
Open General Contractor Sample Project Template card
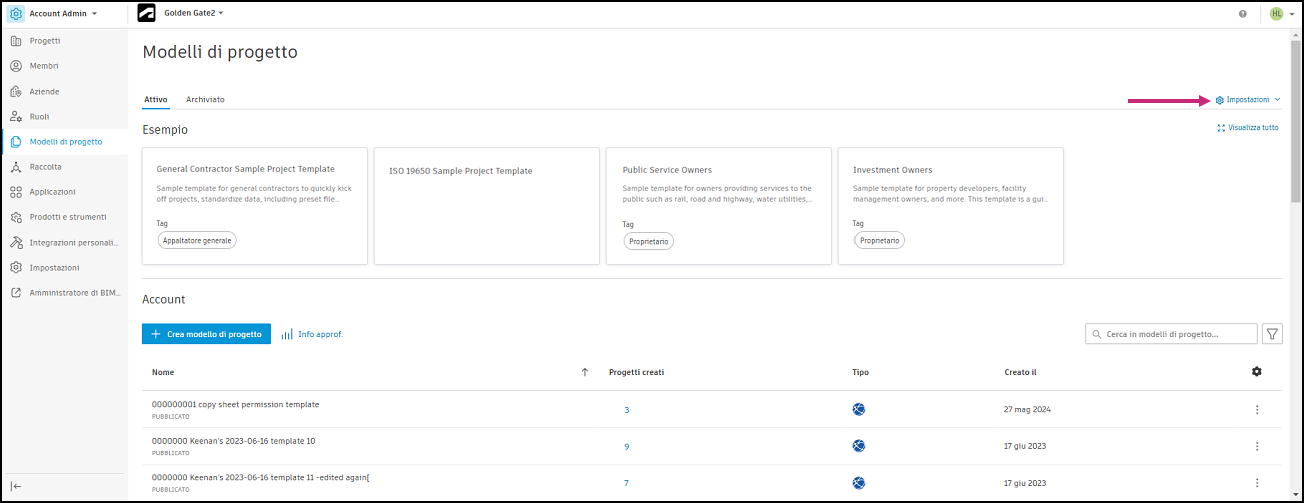[254, 206]
